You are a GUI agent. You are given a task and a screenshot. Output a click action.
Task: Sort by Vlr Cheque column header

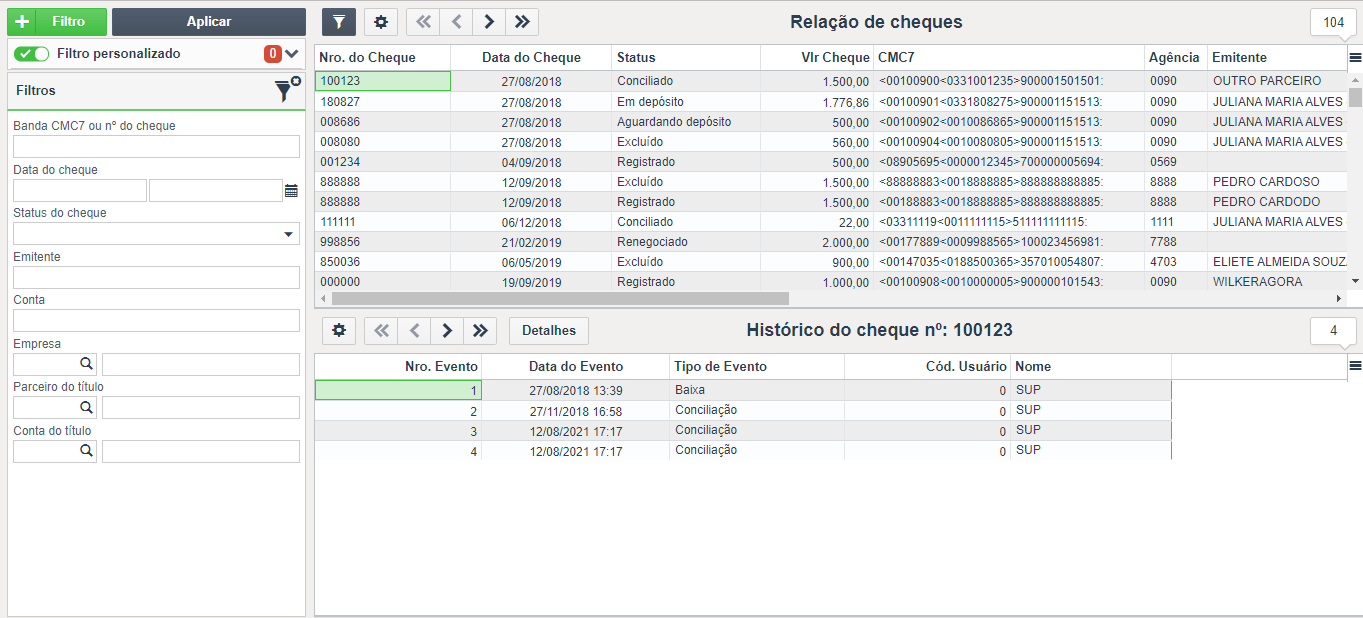pyautogui.click(x=817, y=58)
